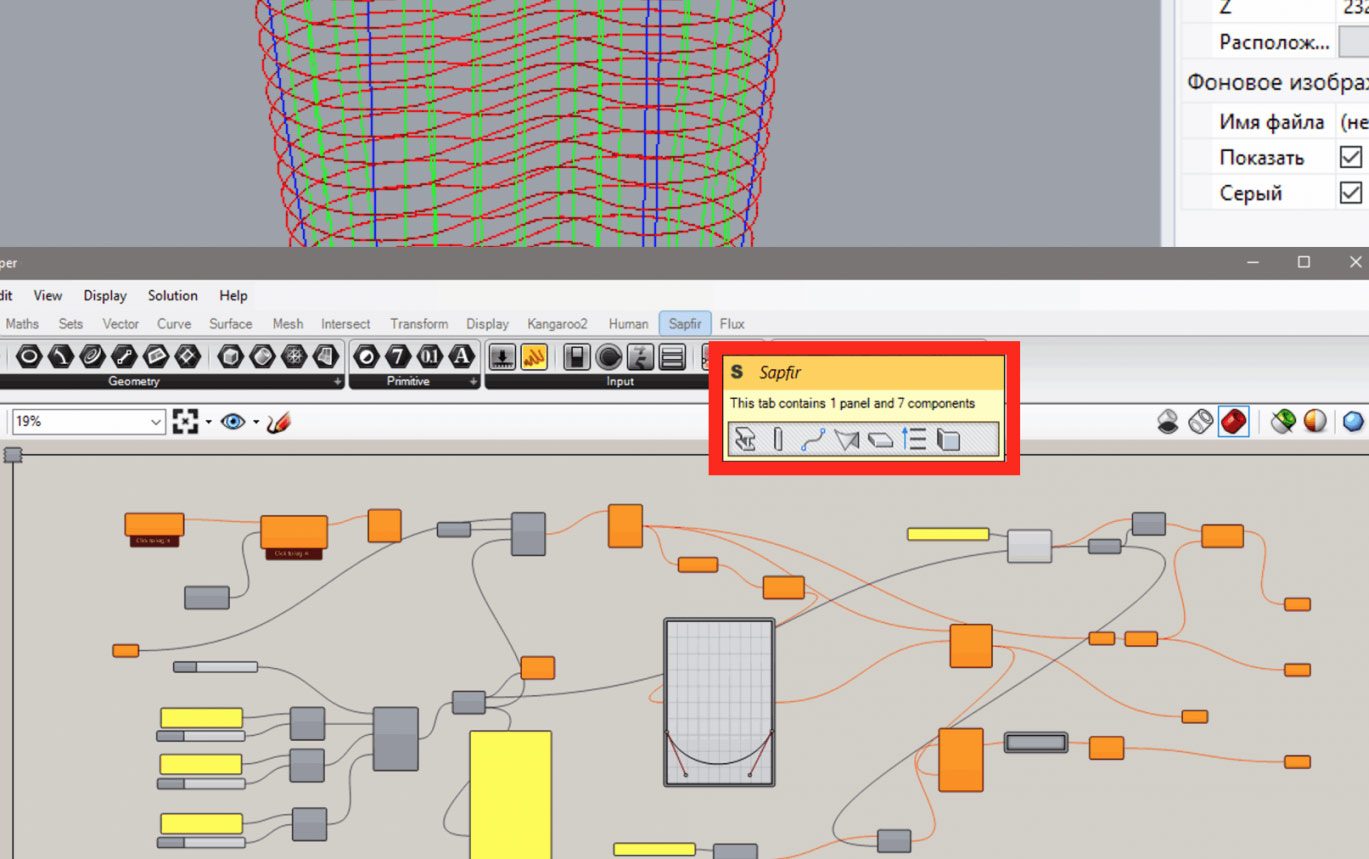The width and height of the screenshot is (1369, 859).
Task: Toggle the Показать checkbox
Action: [1350, 158]
